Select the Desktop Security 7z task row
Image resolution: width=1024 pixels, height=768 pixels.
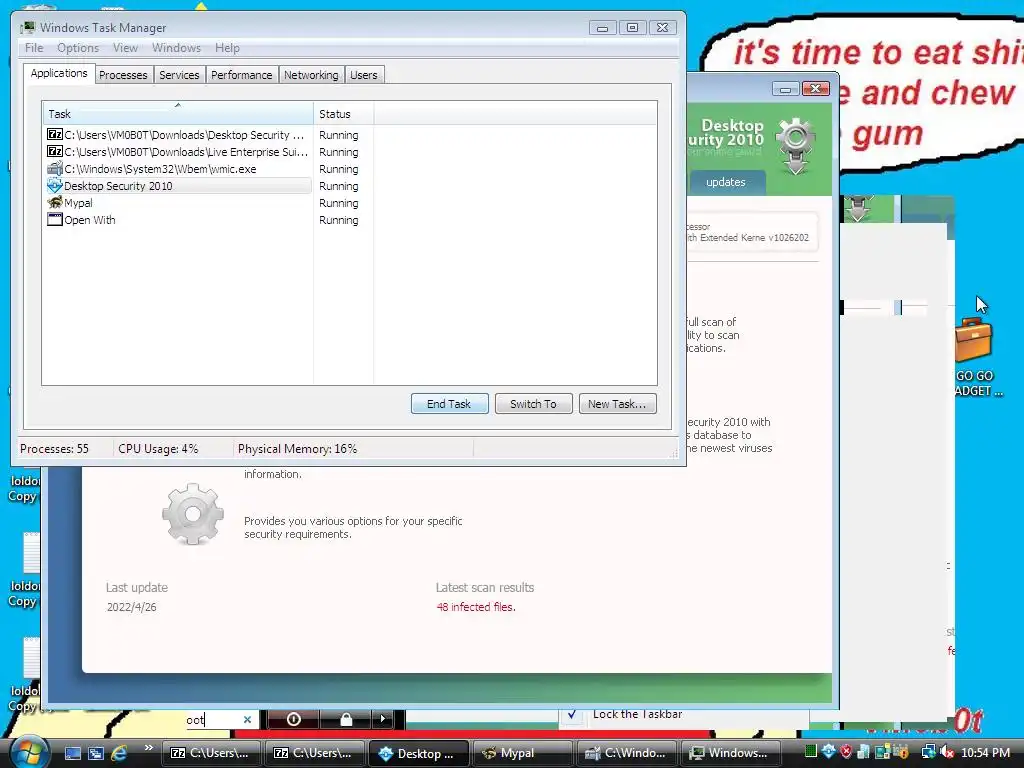click(178, 135)
